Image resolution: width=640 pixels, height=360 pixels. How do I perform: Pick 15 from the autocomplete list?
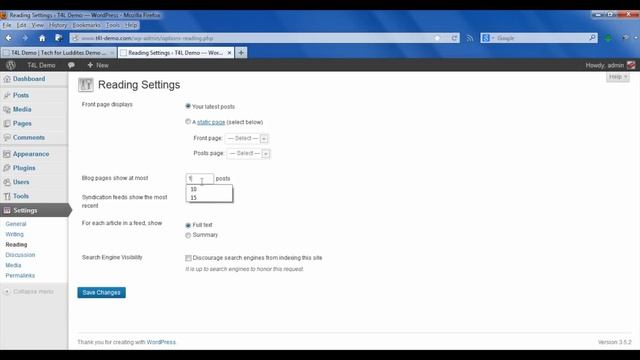coord(209,198)
